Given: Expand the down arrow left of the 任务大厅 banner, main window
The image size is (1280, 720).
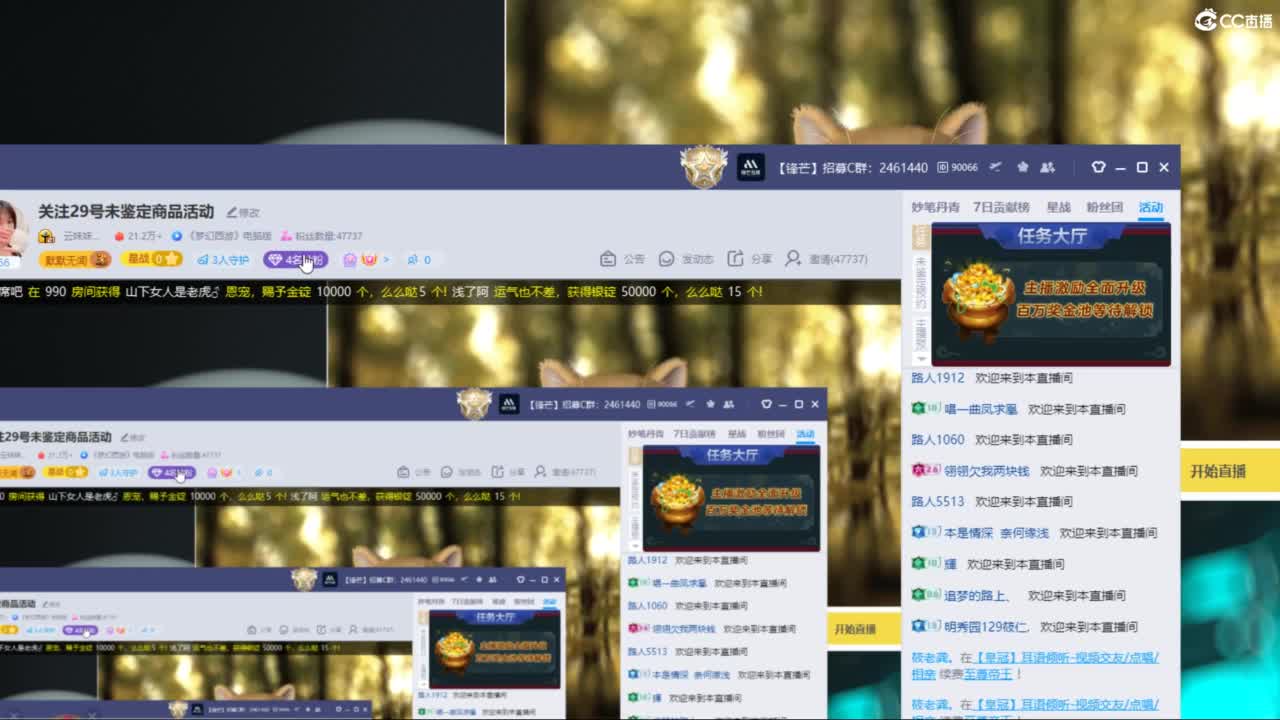Looking at the screenshot, I should [920, 358].
